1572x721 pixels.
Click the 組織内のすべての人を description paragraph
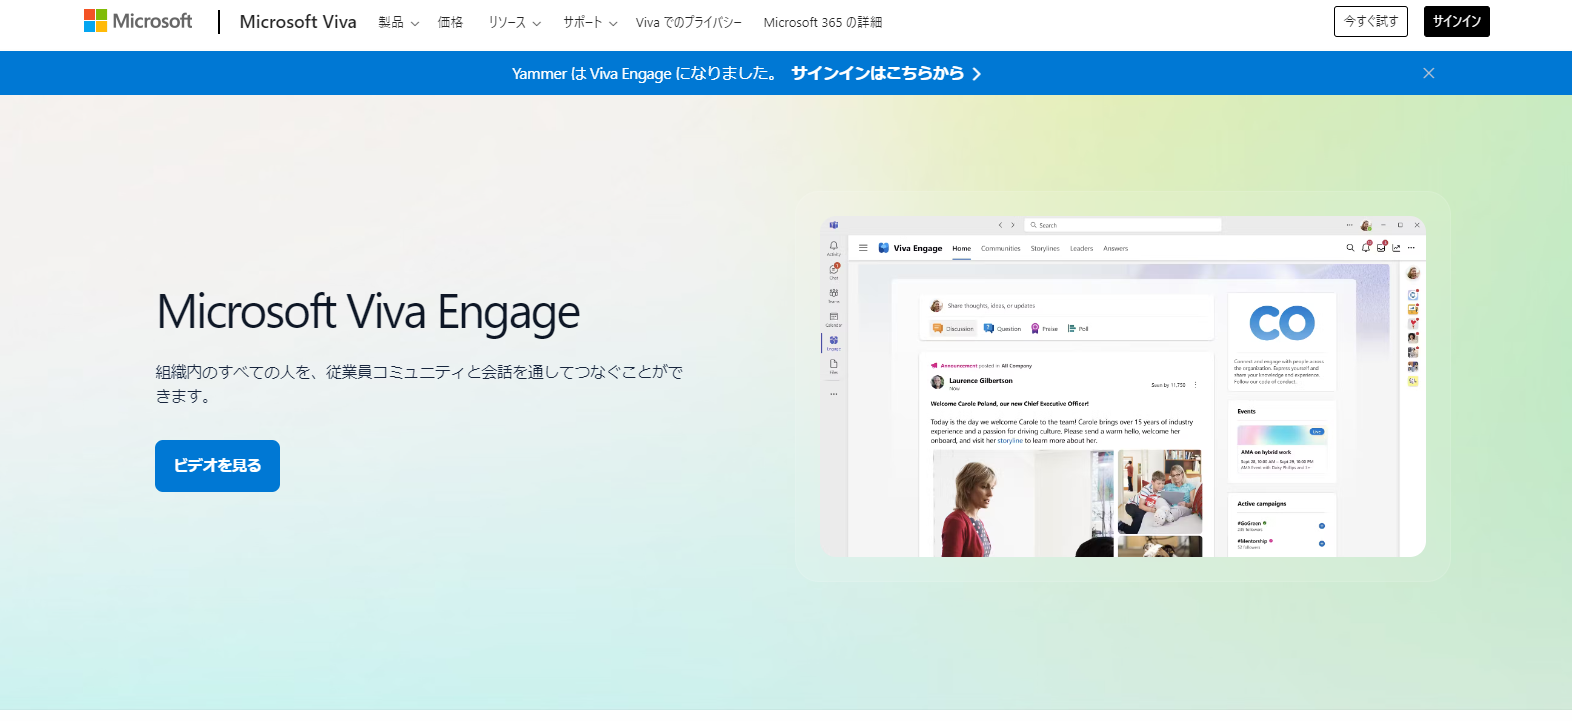(x=420, y=384)
